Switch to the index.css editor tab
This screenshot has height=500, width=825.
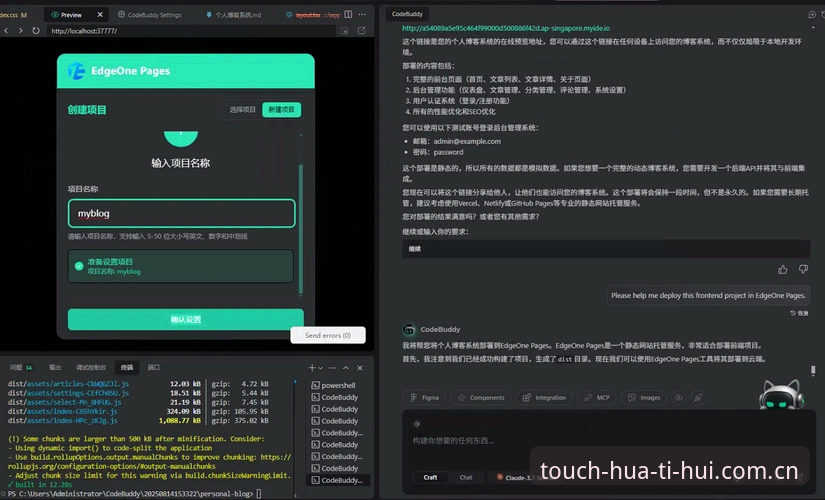click(x=13, y=15)
